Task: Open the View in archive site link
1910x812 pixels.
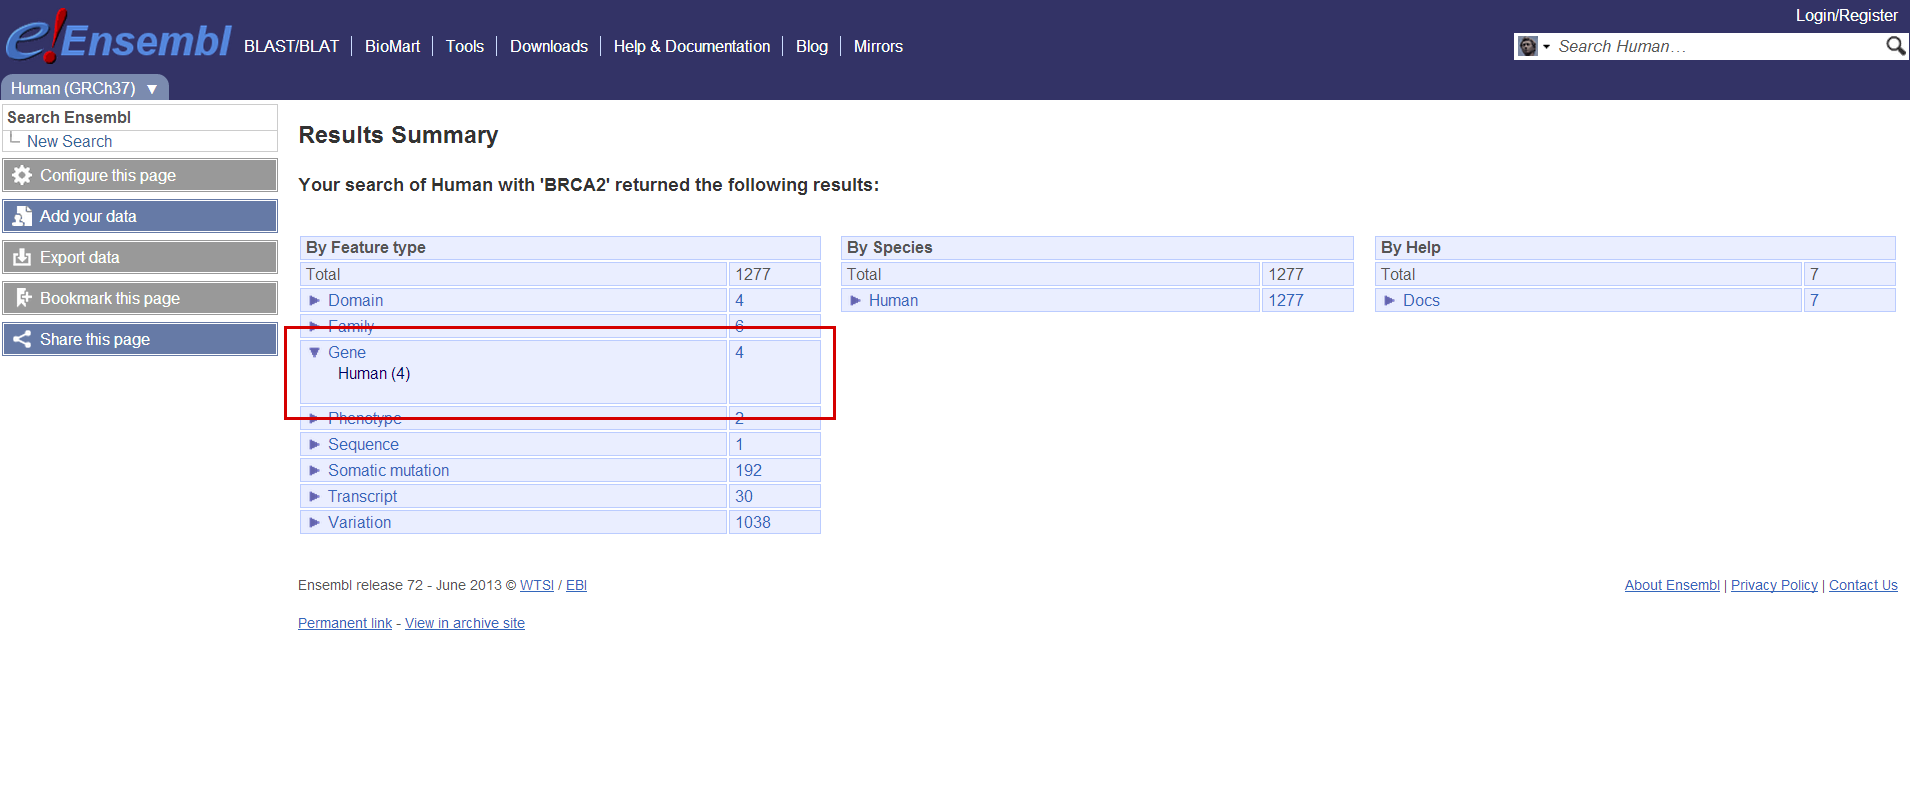Action: [x=464, y=623]
